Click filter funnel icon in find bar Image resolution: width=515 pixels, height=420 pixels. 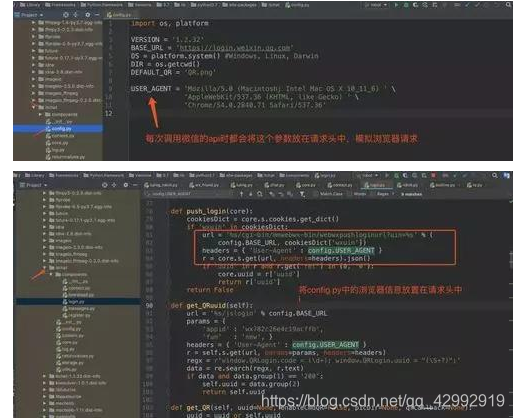coord(302,194)
